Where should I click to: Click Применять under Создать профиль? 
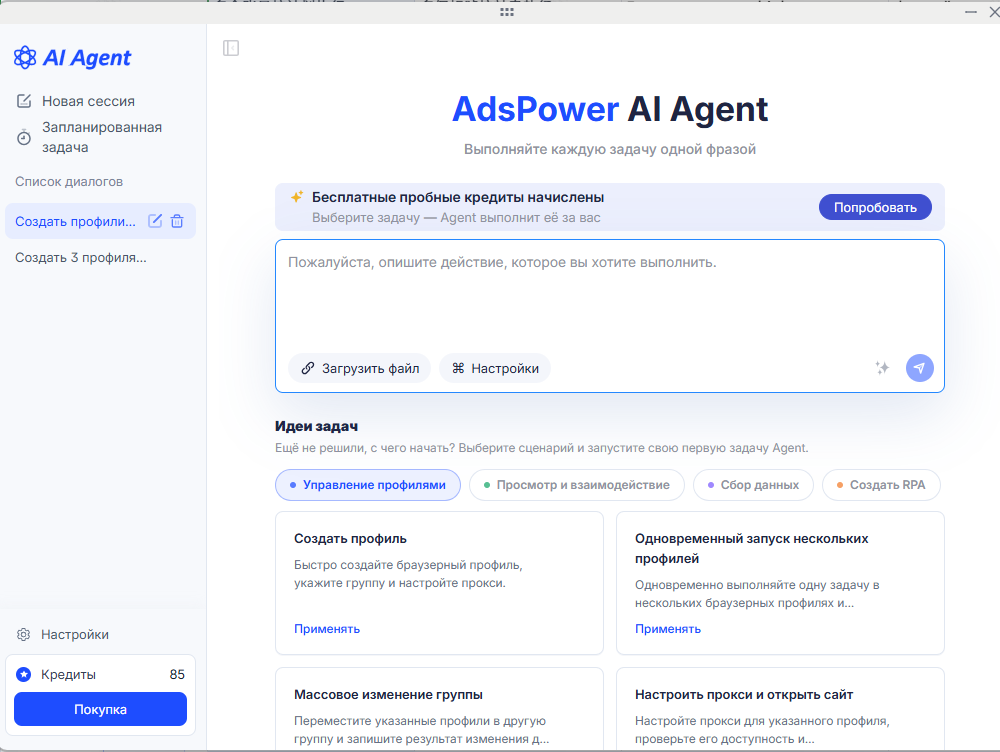click(x=327, y=629)
